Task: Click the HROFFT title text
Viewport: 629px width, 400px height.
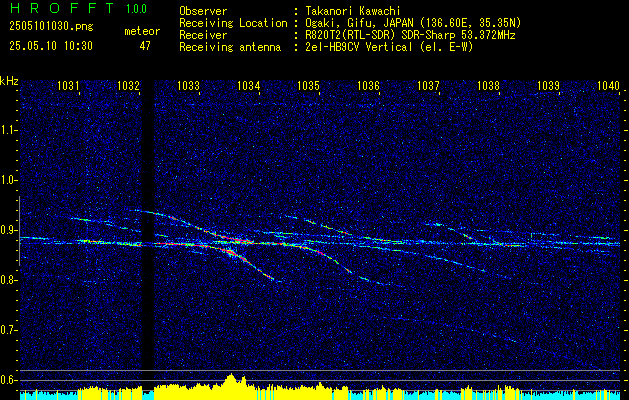Action: click(62, 8)
